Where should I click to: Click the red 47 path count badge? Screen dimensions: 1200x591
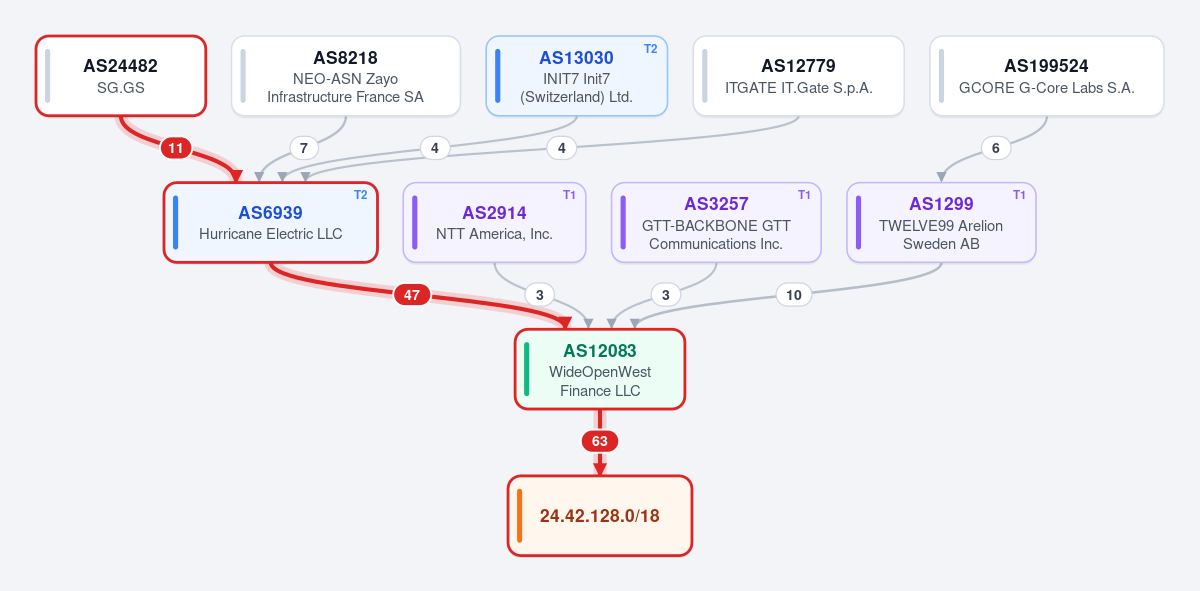(x=412, y=295)
